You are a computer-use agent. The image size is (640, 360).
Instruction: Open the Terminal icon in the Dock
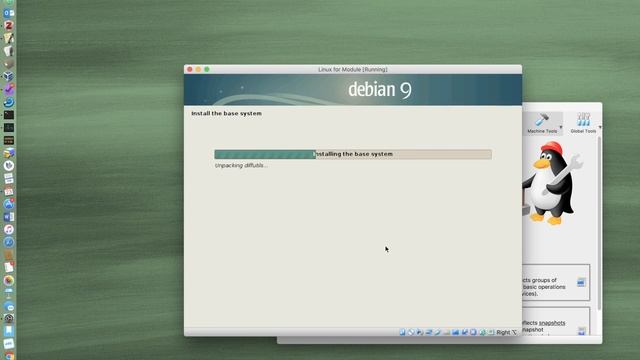[9, 115]
